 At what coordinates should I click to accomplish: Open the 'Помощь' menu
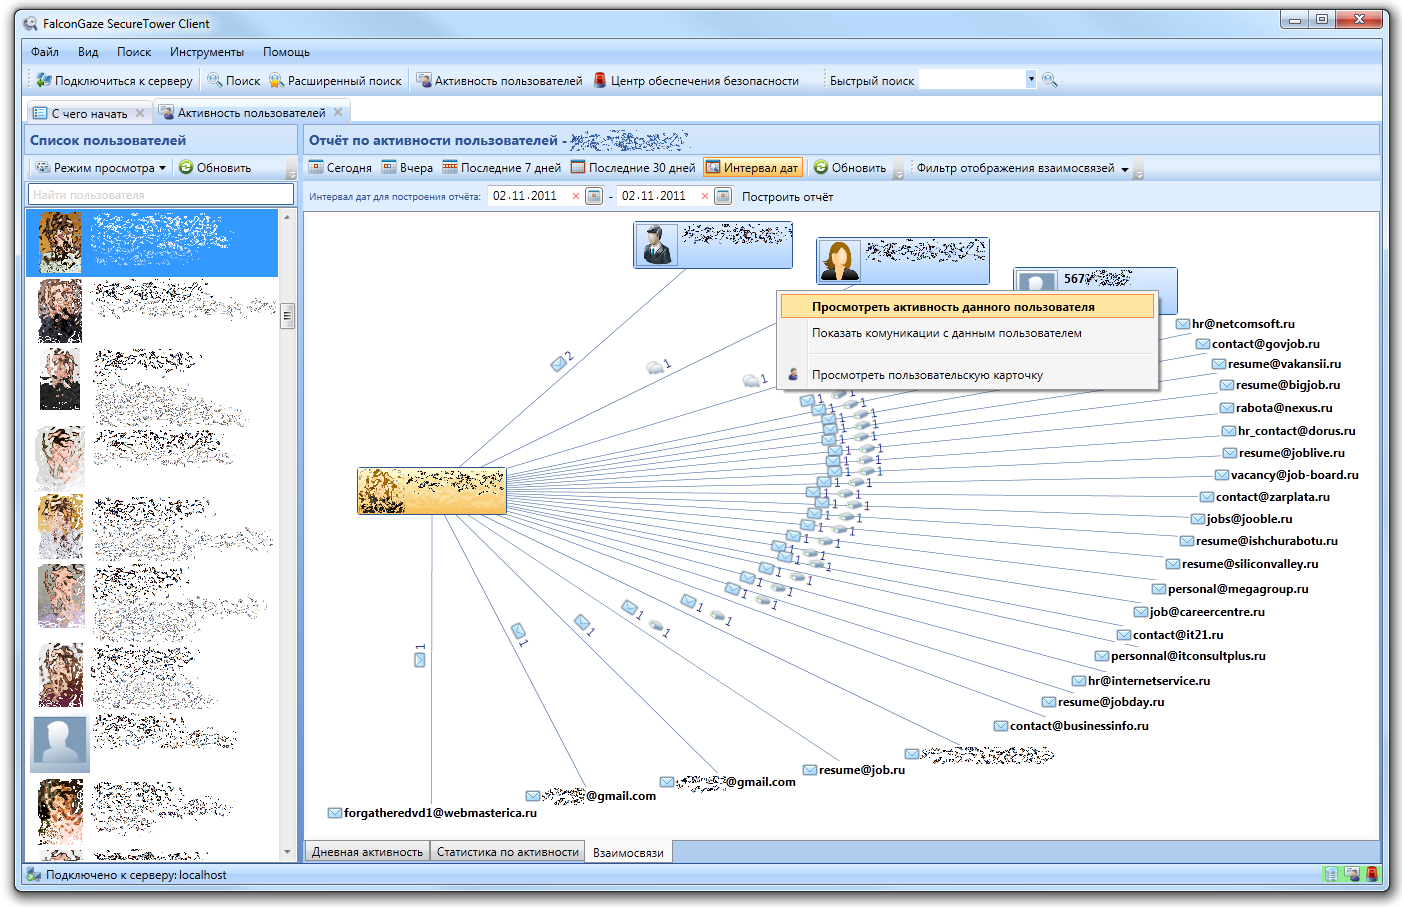[x=286, y=52]
